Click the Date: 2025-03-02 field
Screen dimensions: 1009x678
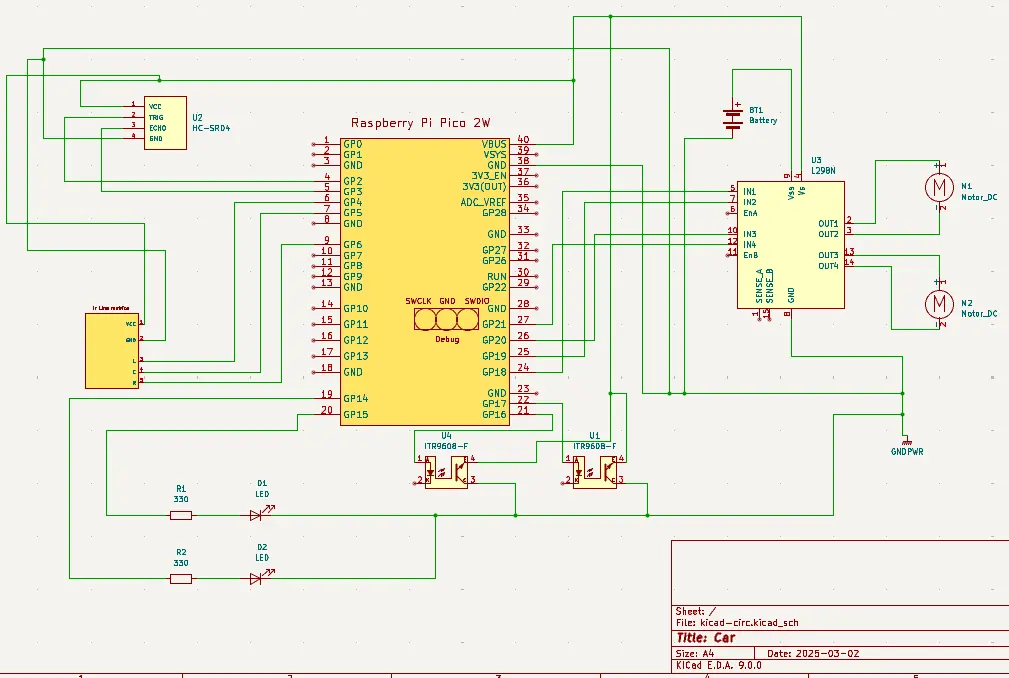click(x=813, y=653)
